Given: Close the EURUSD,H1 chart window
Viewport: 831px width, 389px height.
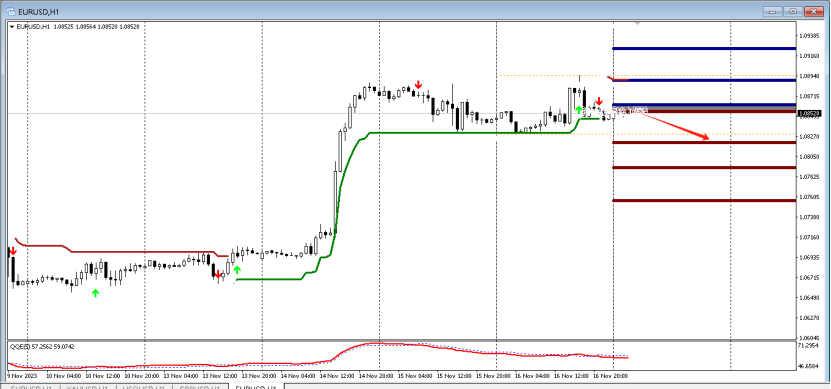Looking at the screenshot, I should pyautogui.click(x=814, y=11).
